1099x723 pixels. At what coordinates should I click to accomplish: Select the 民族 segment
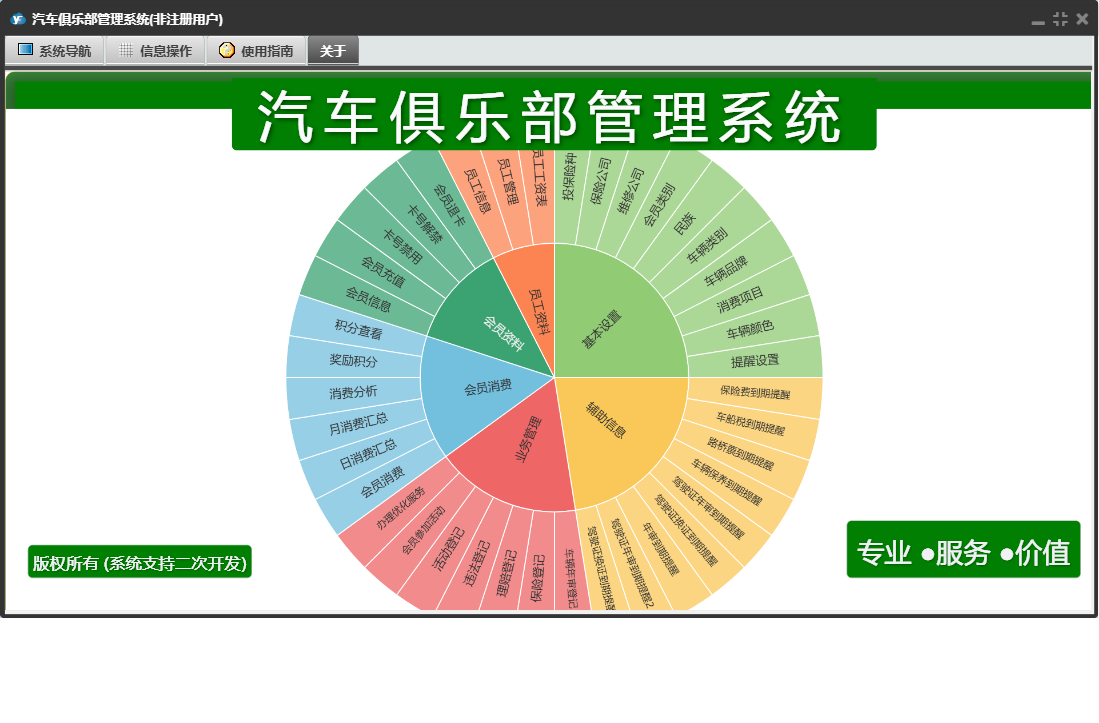coord(684,224)
